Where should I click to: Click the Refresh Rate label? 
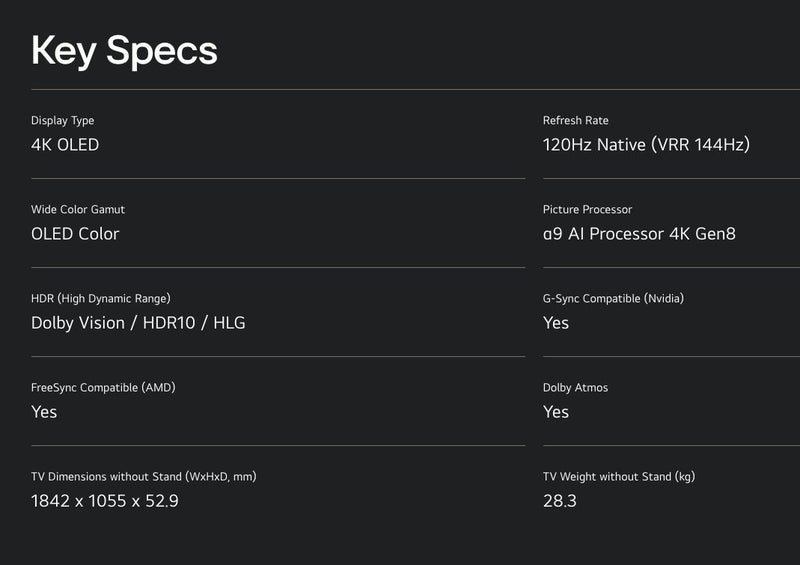tap(575, 121)
